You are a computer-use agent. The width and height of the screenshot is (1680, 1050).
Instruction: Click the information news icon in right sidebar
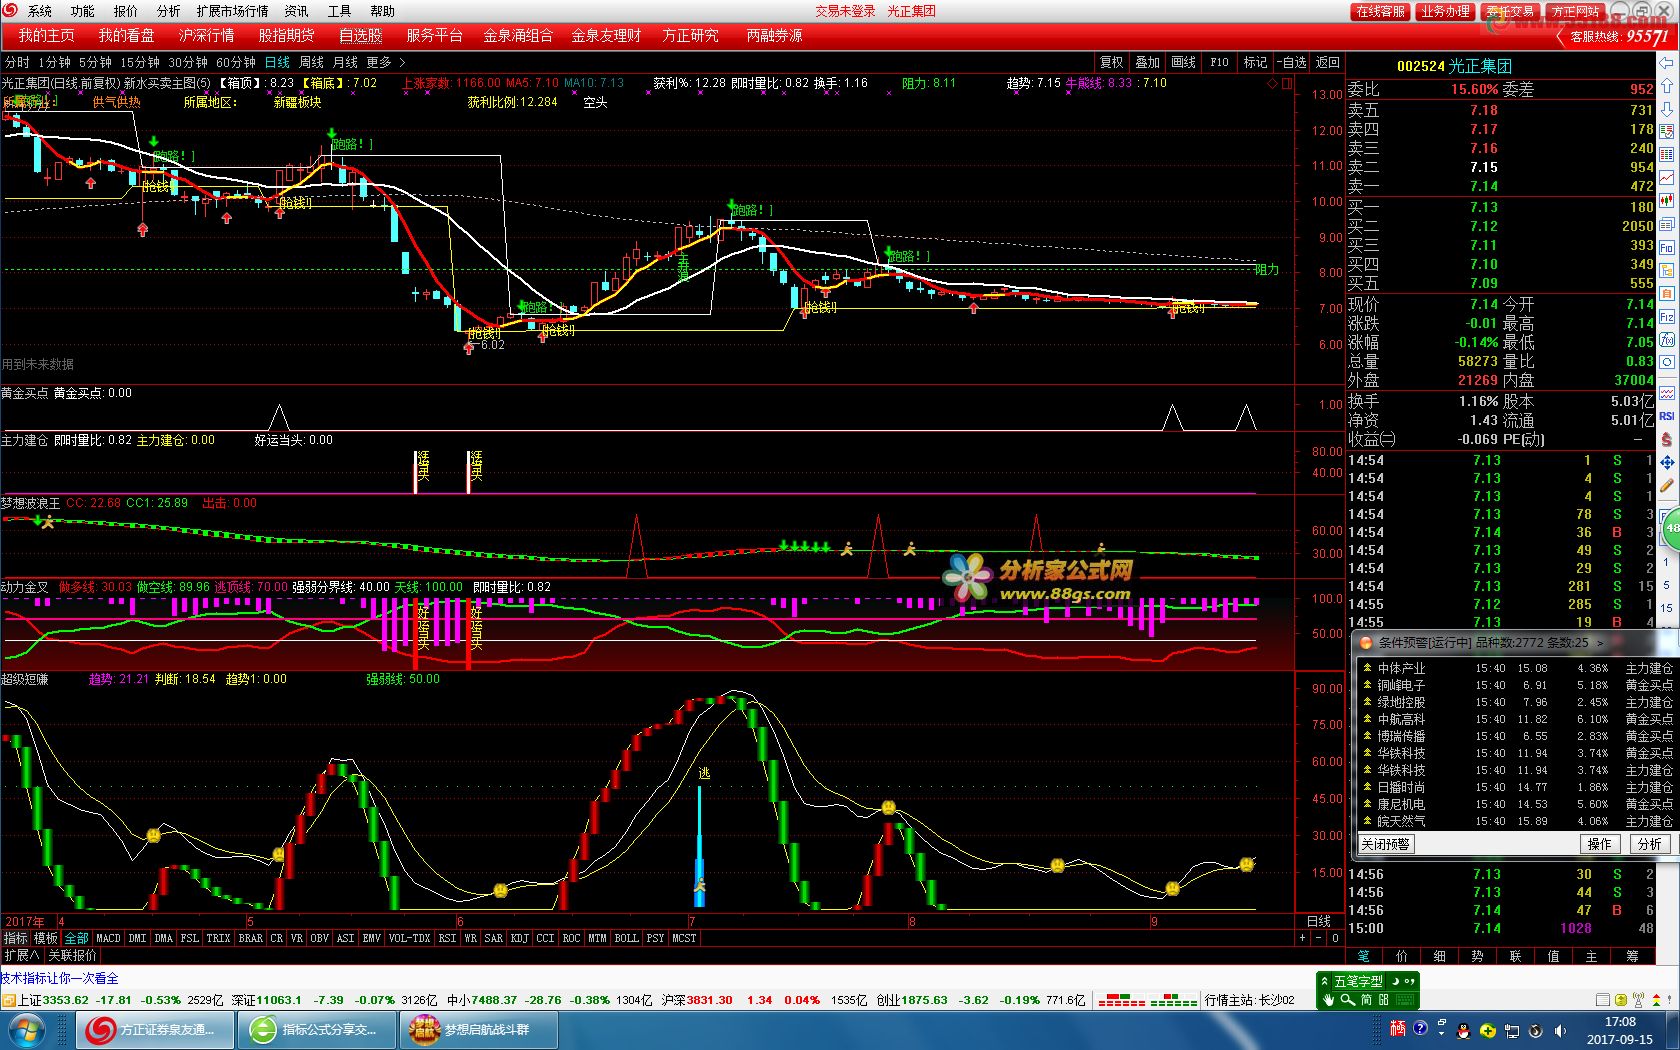click(1667, 224)
